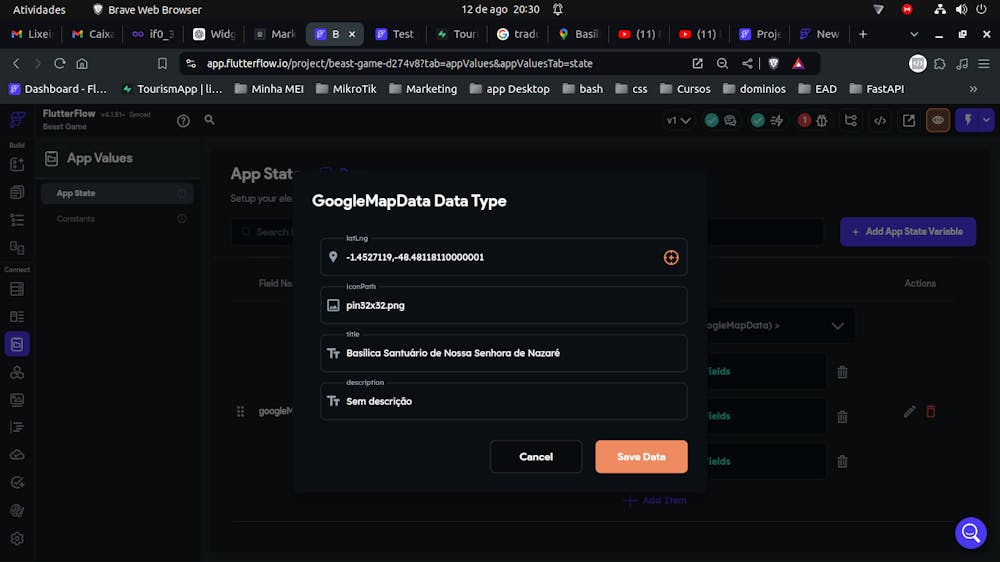Click the location picker target icon in latLng field
This screenshot has width=1000, height=562.
(671, 257)
